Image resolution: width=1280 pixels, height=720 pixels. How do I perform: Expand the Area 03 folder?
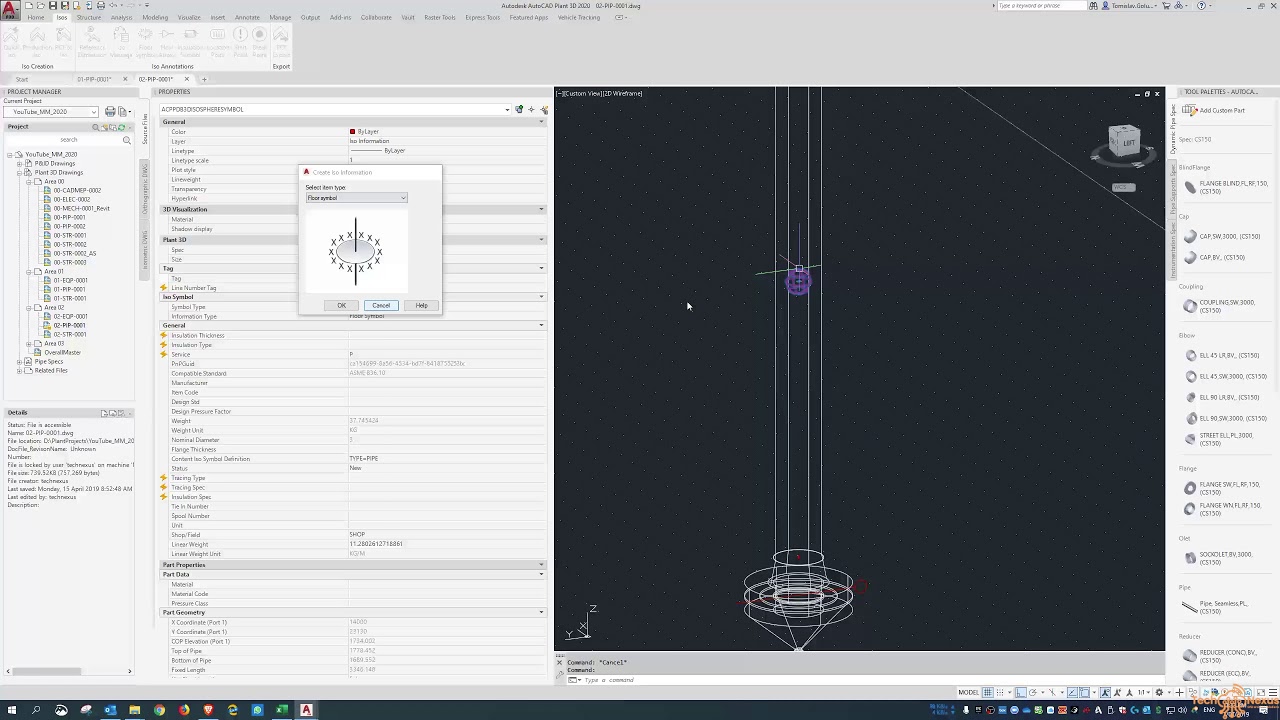(x=28, y=343)
